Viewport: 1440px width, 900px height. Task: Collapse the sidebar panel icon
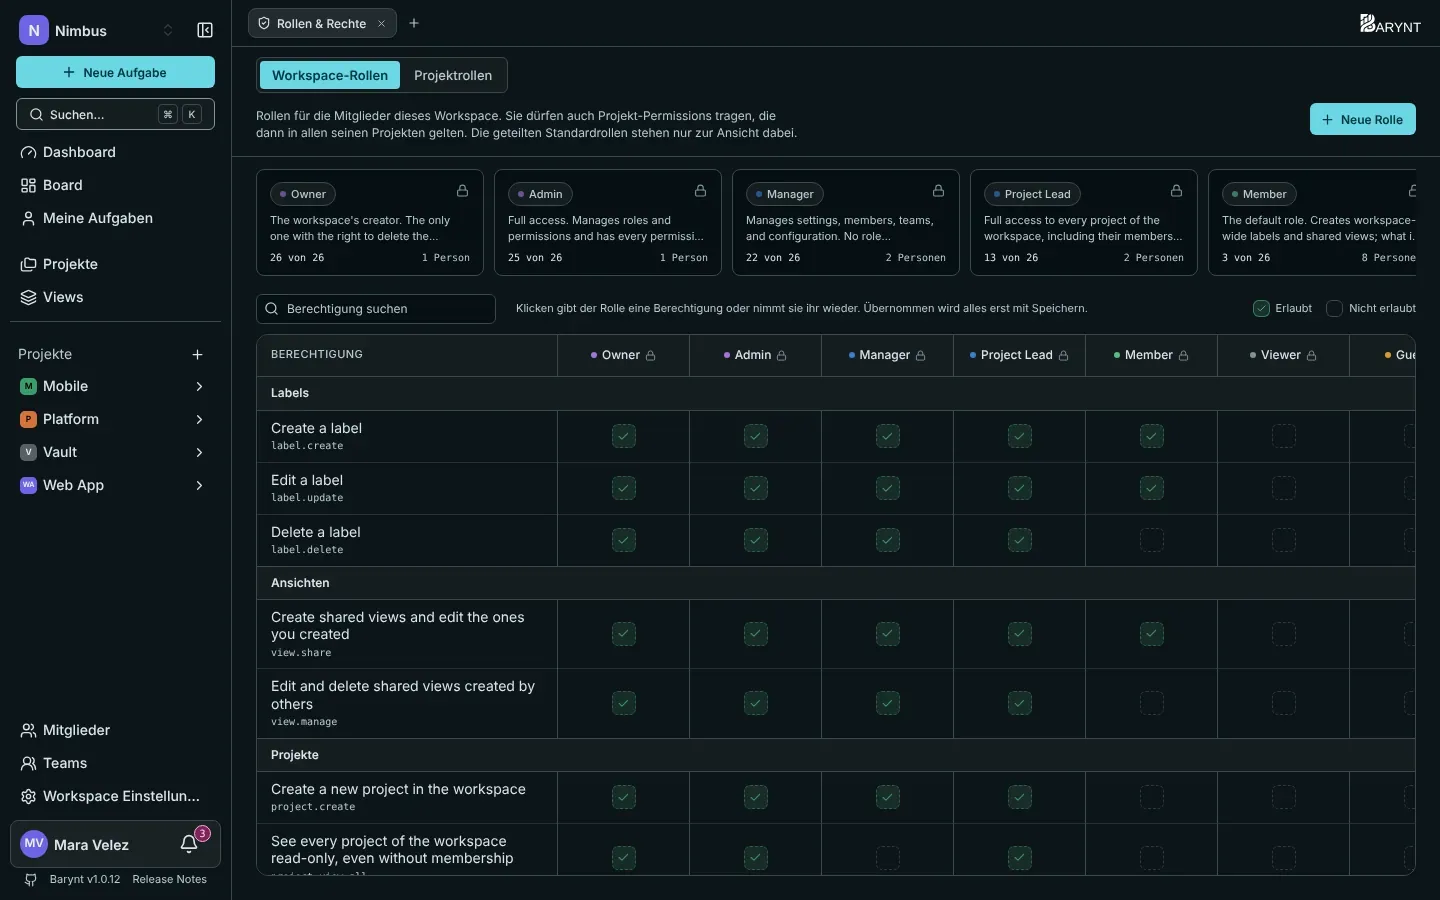click(205, 30)
